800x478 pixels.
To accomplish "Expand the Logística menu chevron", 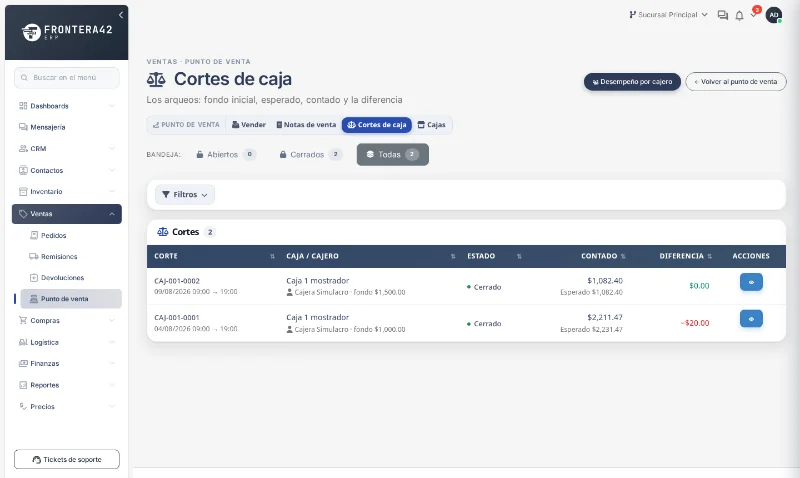I will tap(112, 342).
